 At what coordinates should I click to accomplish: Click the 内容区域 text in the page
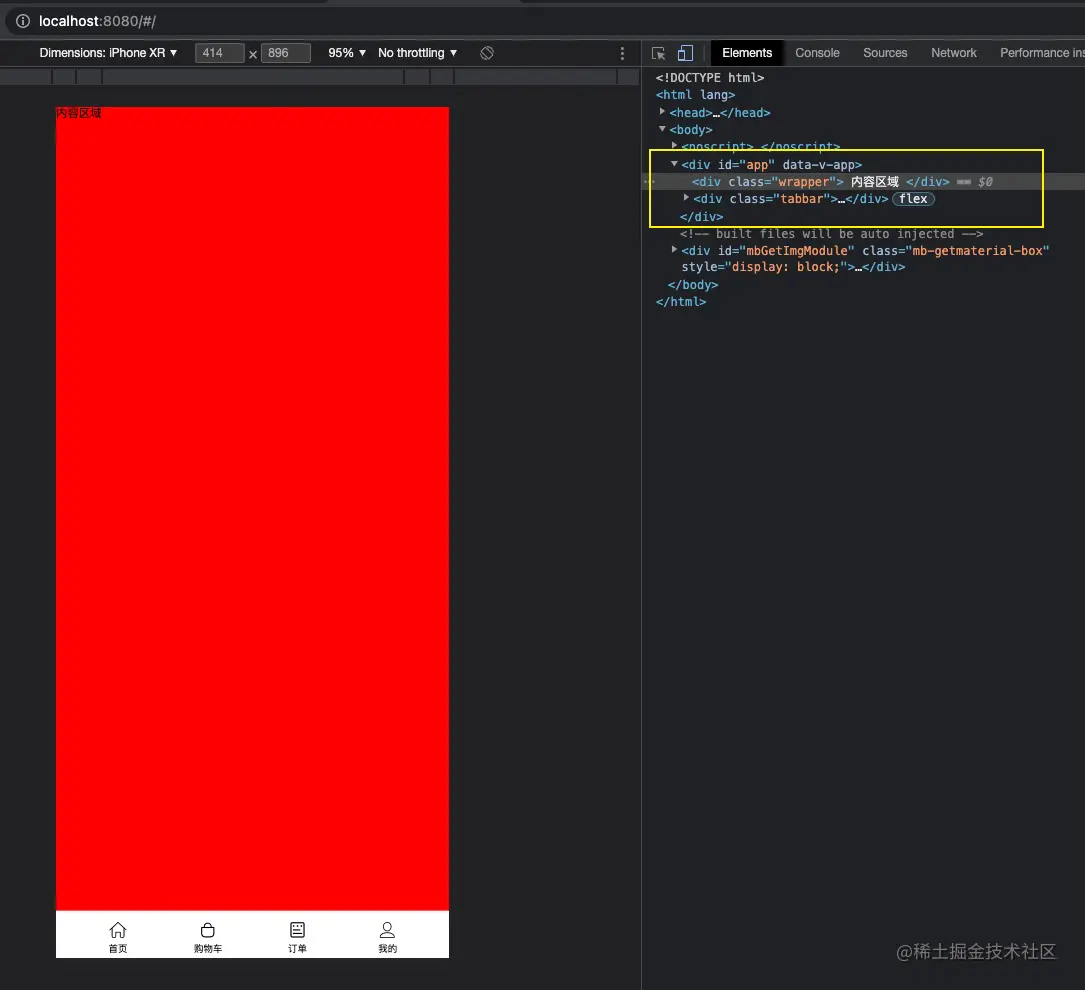[79, 113]
